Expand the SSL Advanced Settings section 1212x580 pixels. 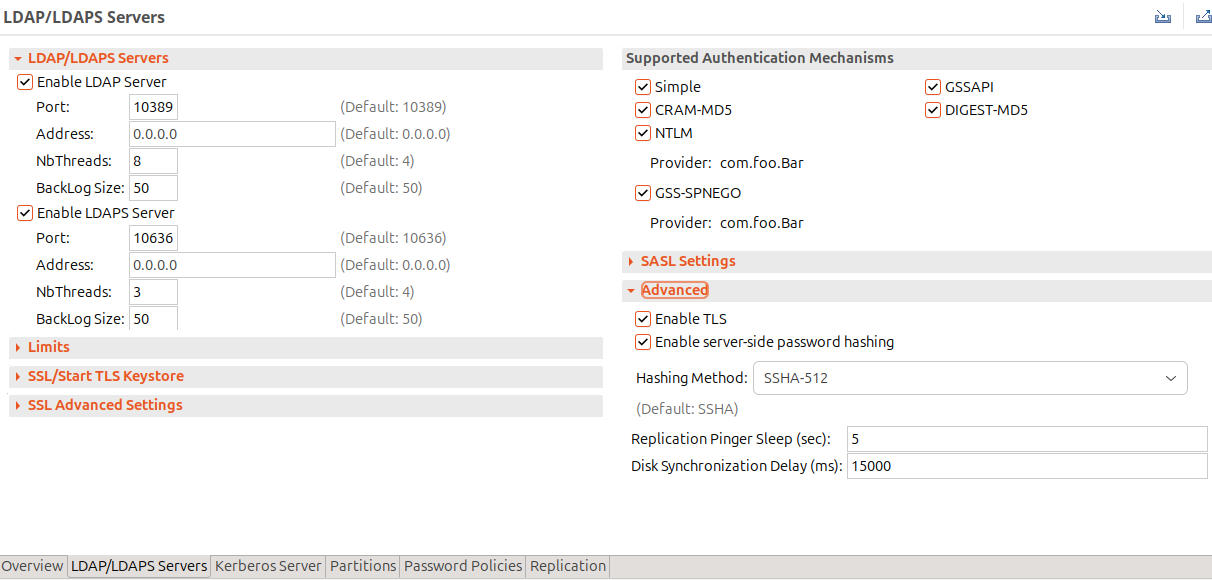104,405
